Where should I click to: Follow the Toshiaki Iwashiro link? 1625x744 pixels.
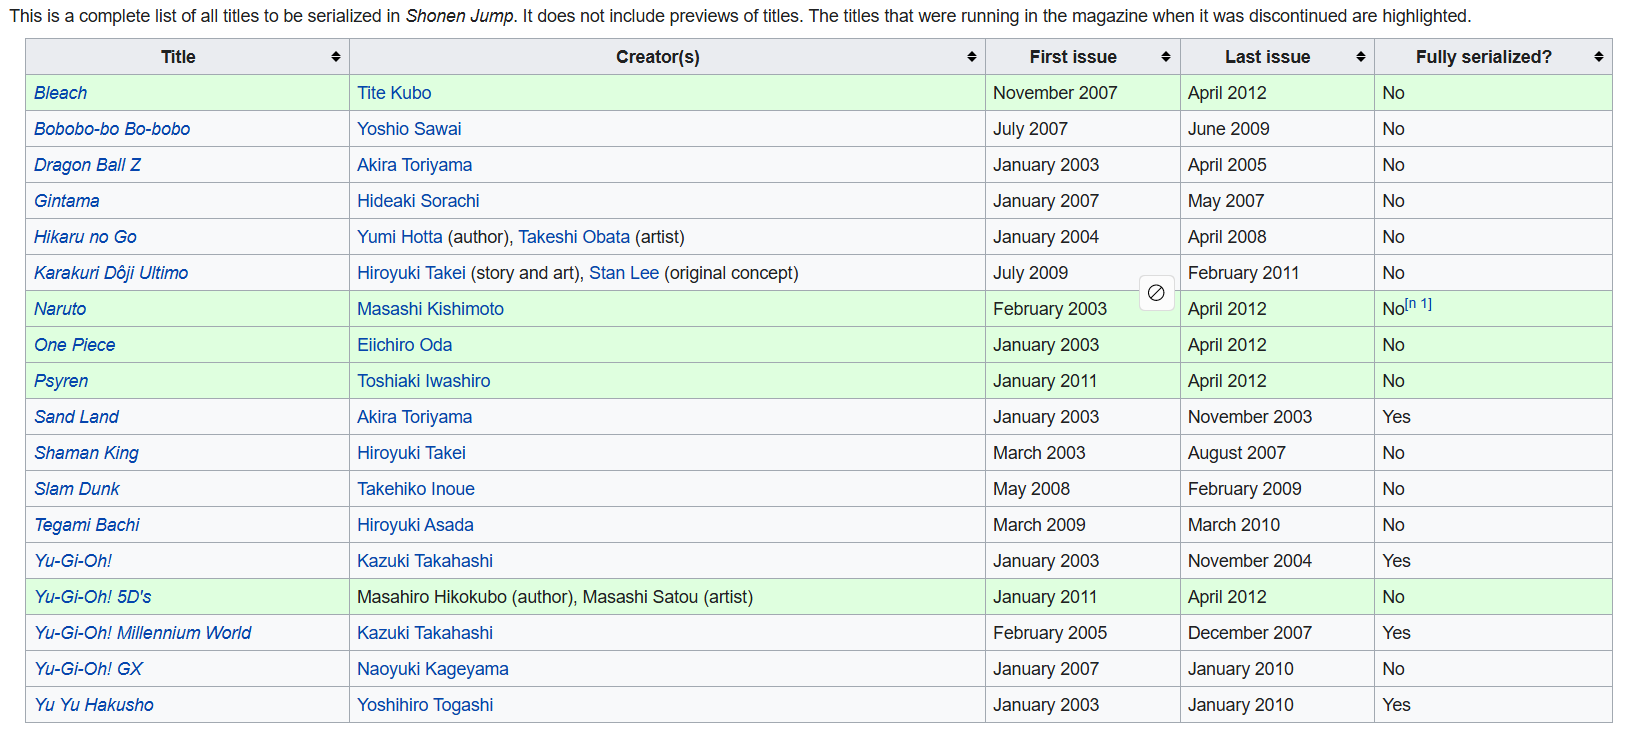tap(424, 381)
